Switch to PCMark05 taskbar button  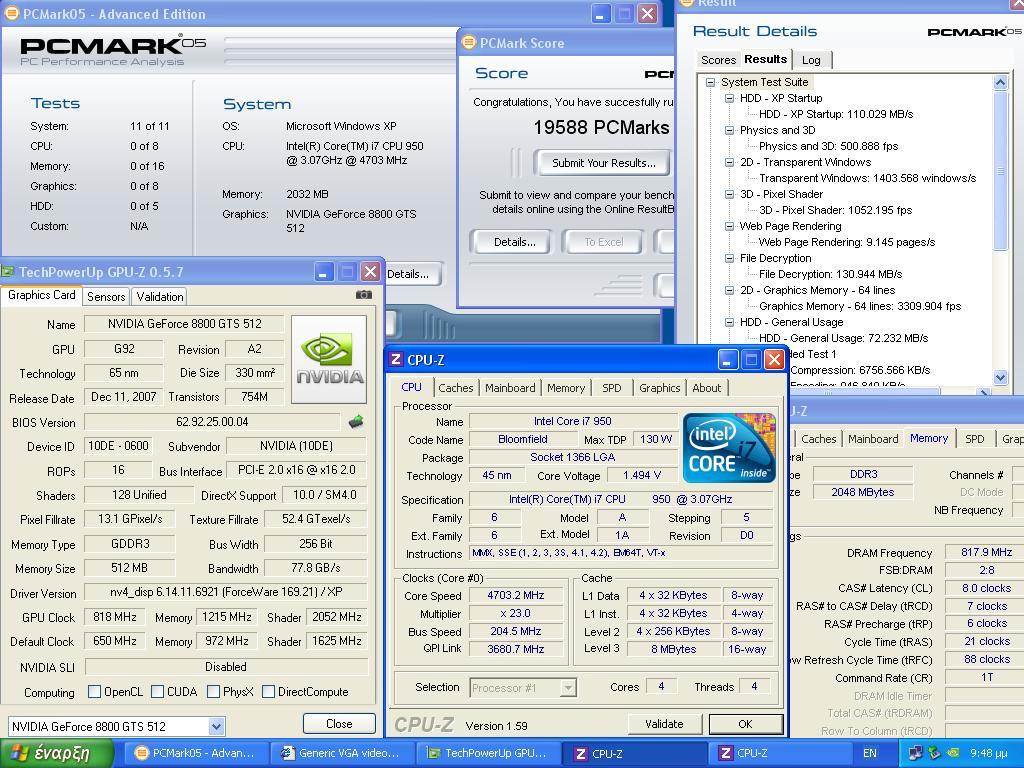[x=195, y=754]
